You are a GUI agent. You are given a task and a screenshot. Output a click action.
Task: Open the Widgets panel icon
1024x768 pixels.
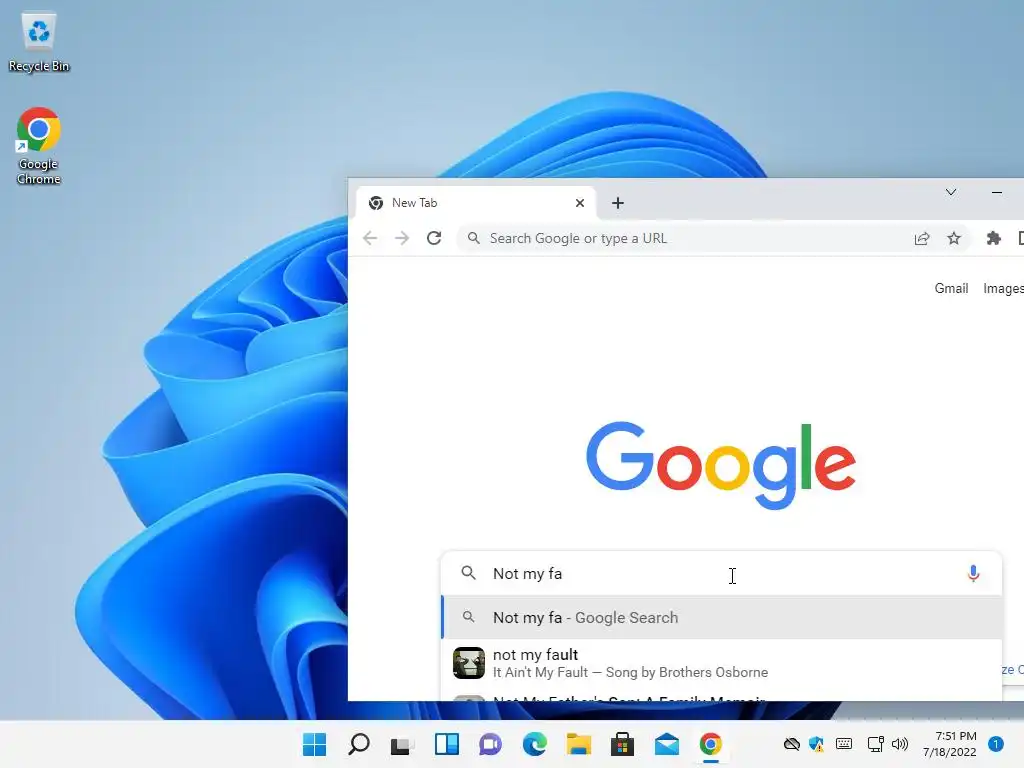click(447, 744)
